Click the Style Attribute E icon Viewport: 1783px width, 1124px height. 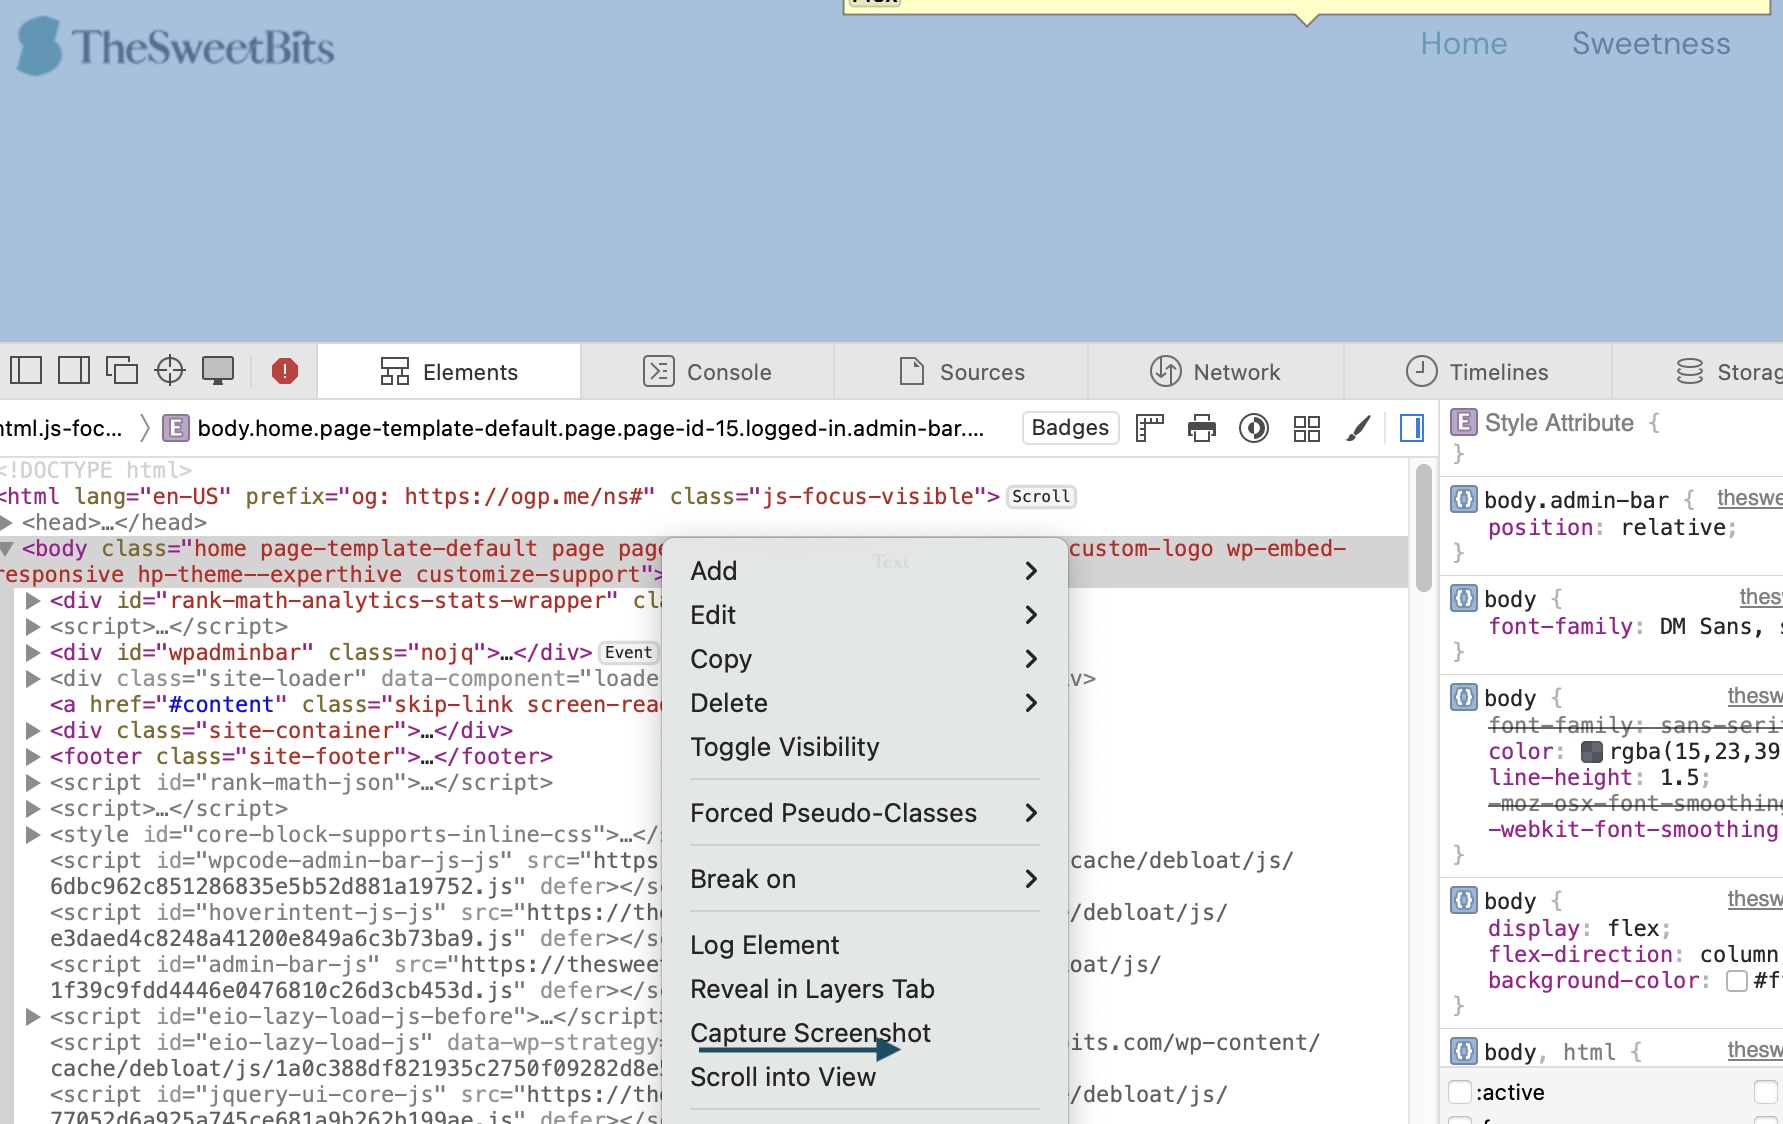(x=1463, y=422)
